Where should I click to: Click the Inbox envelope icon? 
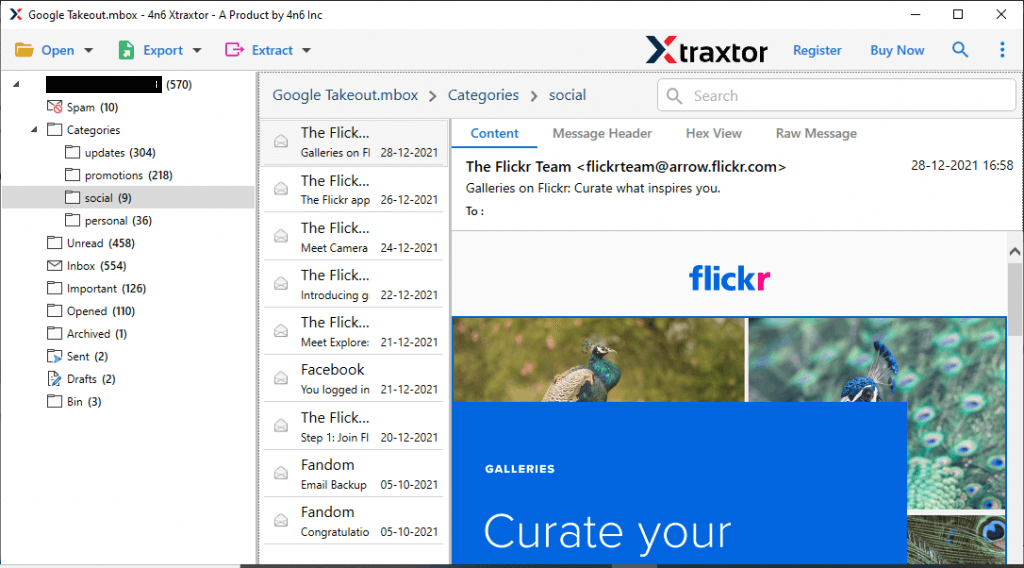coord(55,266)
